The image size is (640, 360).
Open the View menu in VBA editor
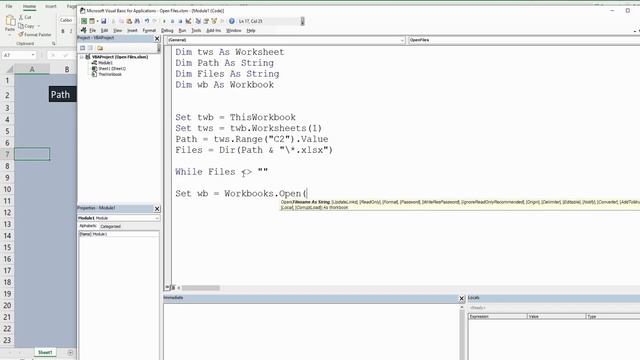(118, 31)
